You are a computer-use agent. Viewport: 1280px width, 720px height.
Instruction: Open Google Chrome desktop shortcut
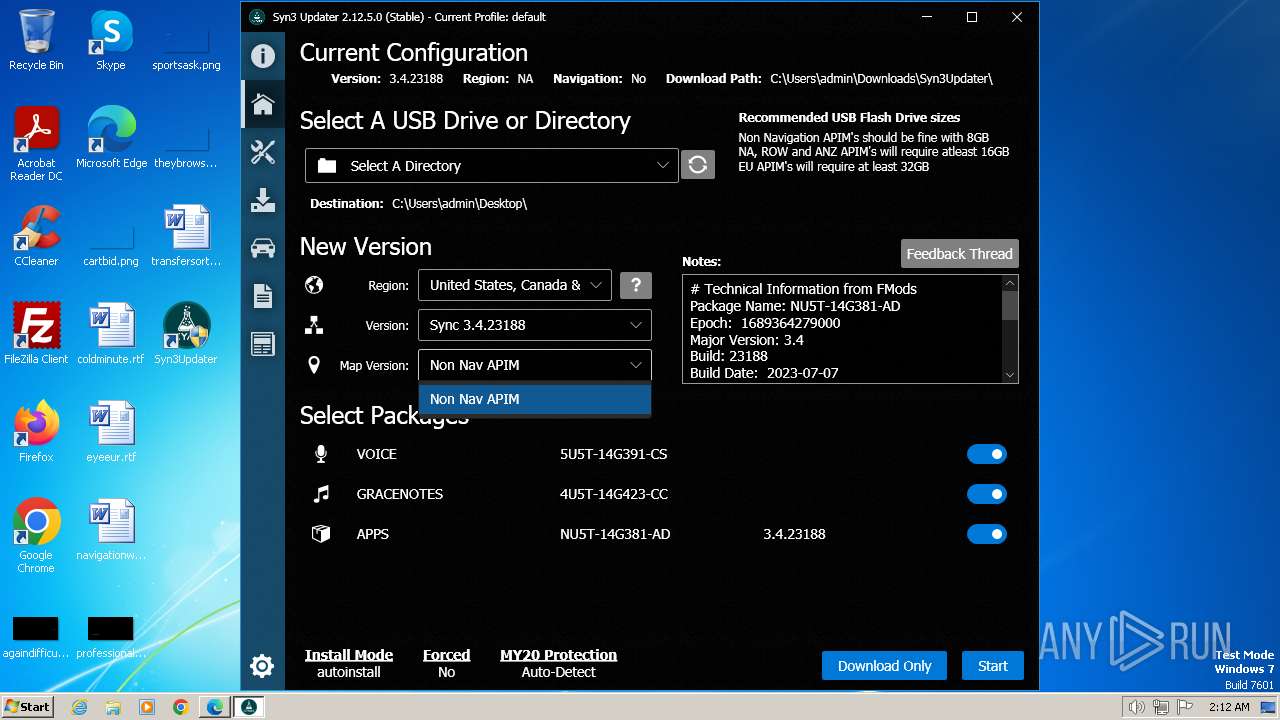[37, 536]
